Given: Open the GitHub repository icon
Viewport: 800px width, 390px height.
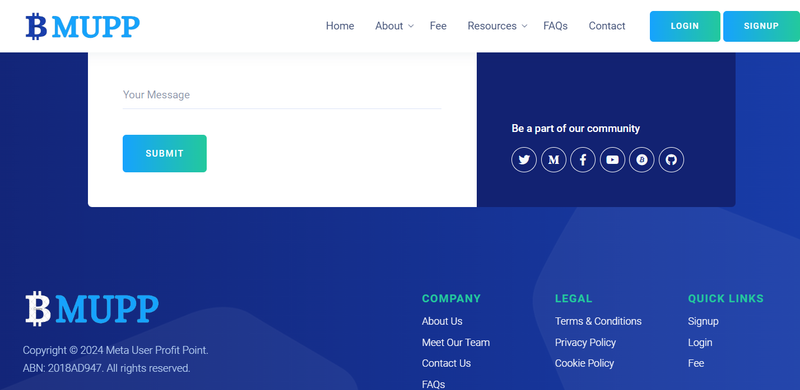Looking at the screenshot, I should tap(671, 160).
